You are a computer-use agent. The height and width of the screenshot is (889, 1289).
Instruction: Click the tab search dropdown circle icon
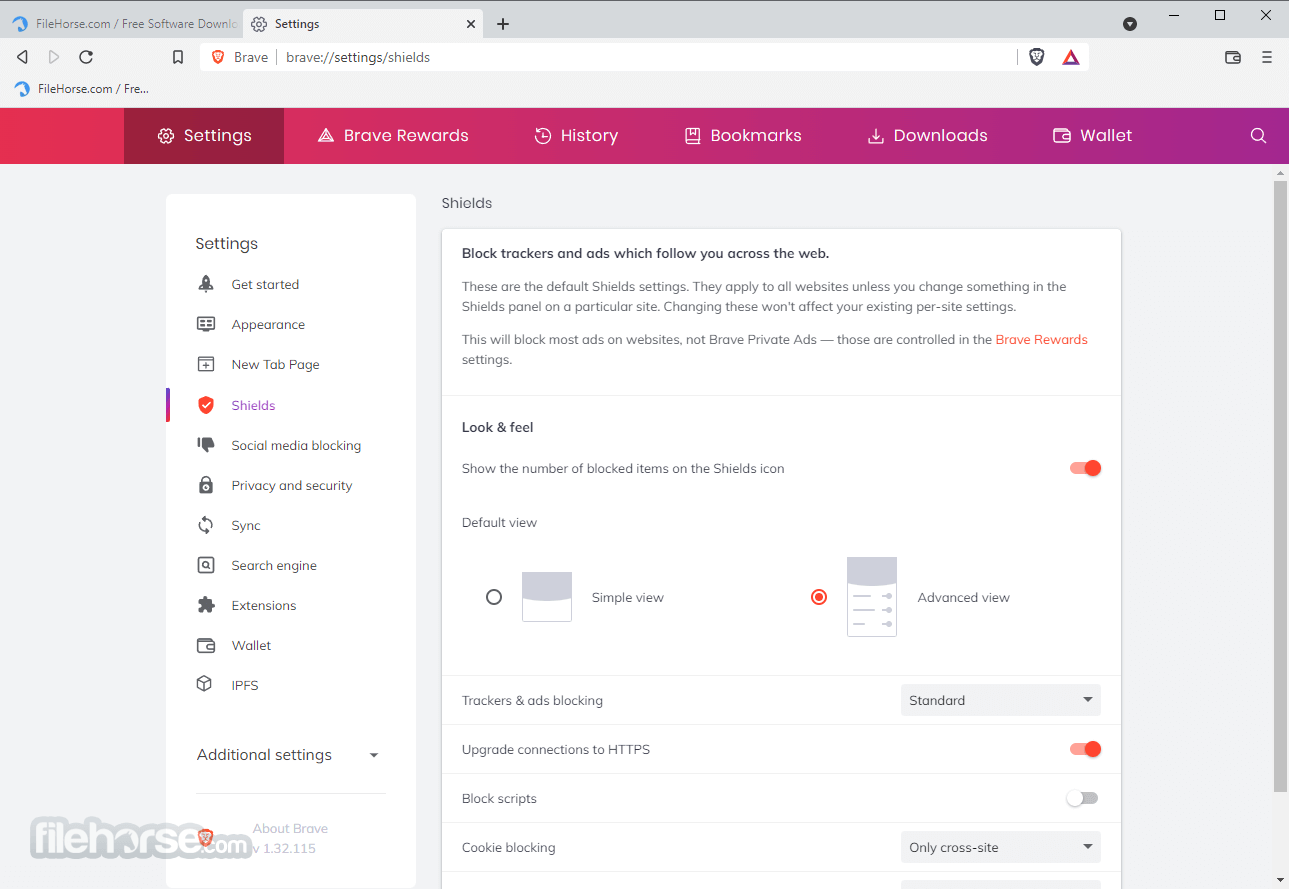1130,24
